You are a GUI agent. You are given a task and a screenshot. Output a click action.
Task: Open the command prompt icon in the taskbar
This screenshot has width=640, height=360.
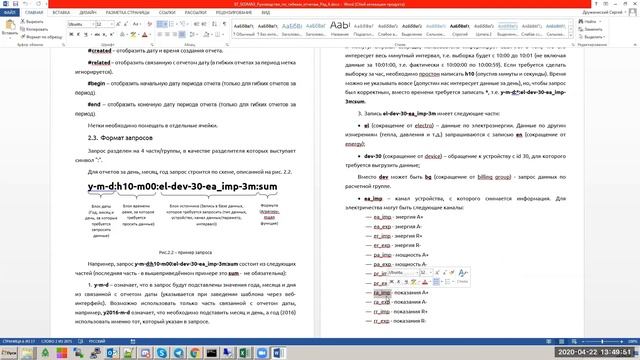(211, 353)
